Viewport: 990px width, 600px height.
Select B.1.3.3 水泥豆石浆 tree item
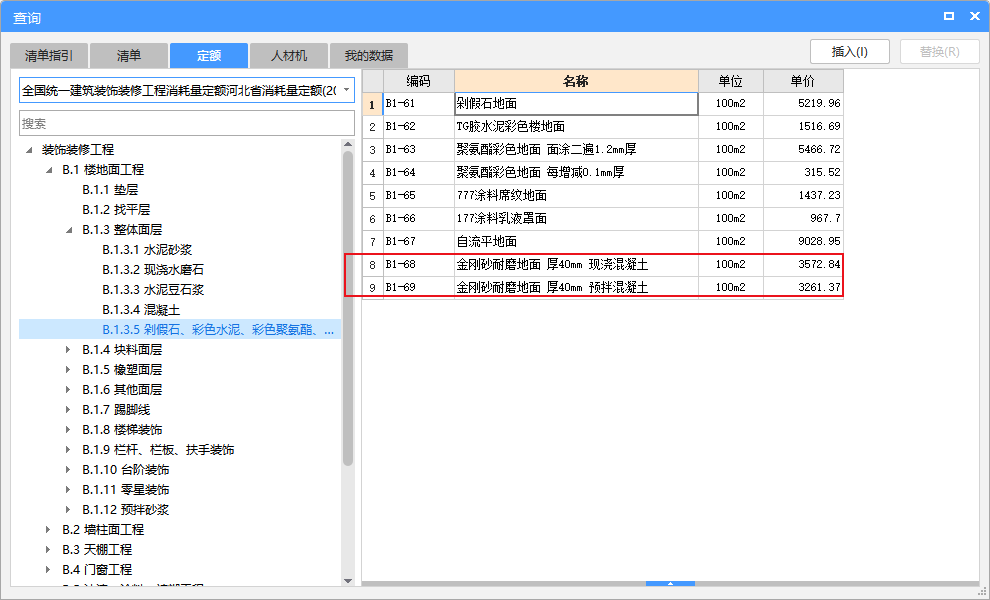(x=153, y=290)
